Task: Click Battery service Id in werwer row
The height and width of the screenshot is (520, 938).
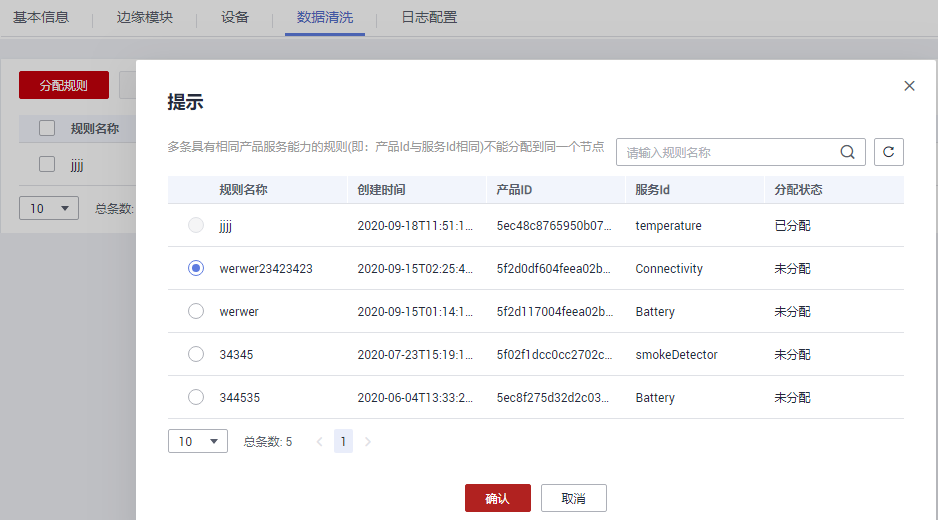Action: point(655,312)
